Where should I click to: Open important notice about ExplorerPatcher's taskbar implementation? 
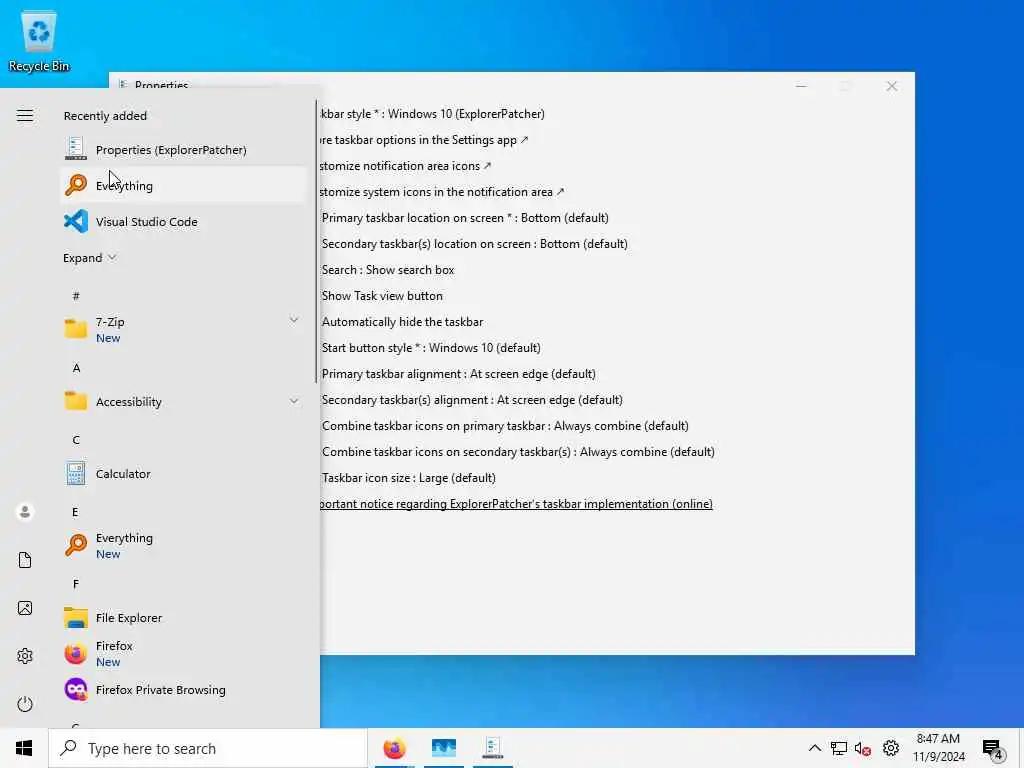coord(517,504)
